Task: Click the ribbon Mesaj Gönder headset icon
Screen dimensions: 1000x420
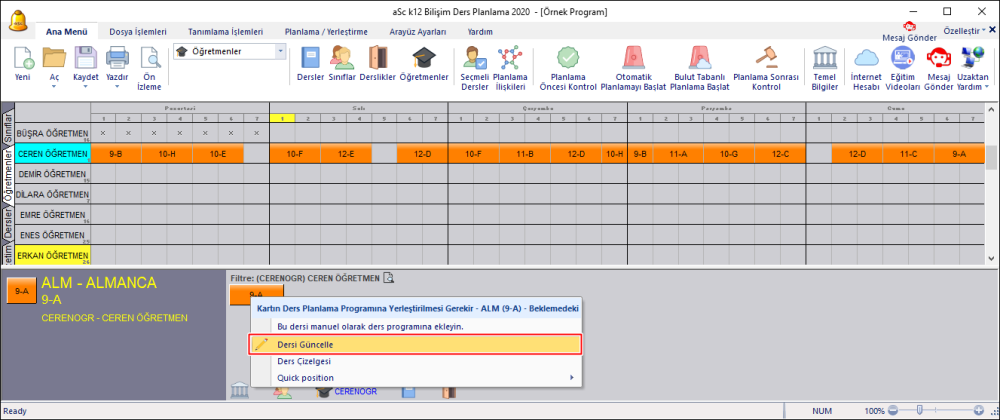Action: 938,58
